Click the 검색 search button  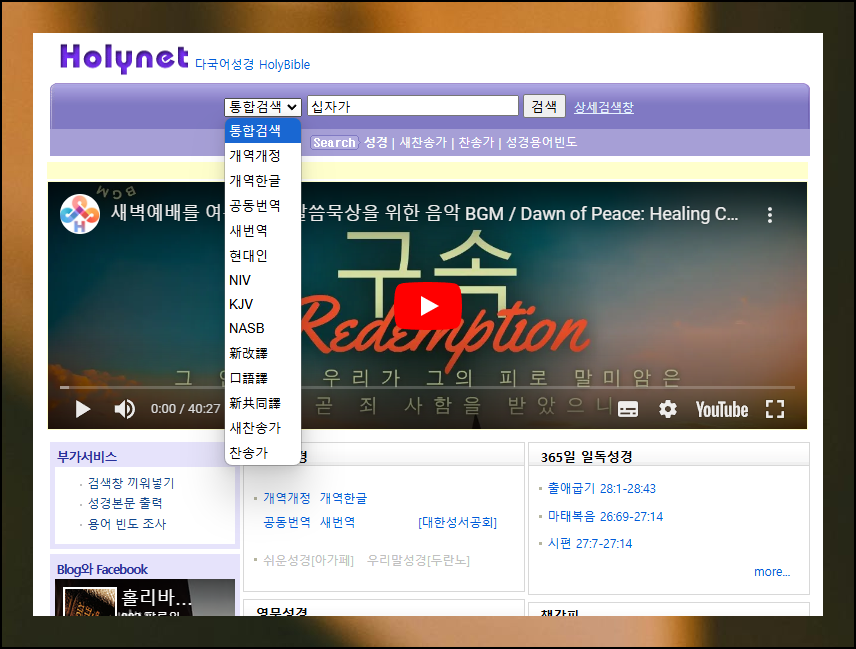pos(544,106)
